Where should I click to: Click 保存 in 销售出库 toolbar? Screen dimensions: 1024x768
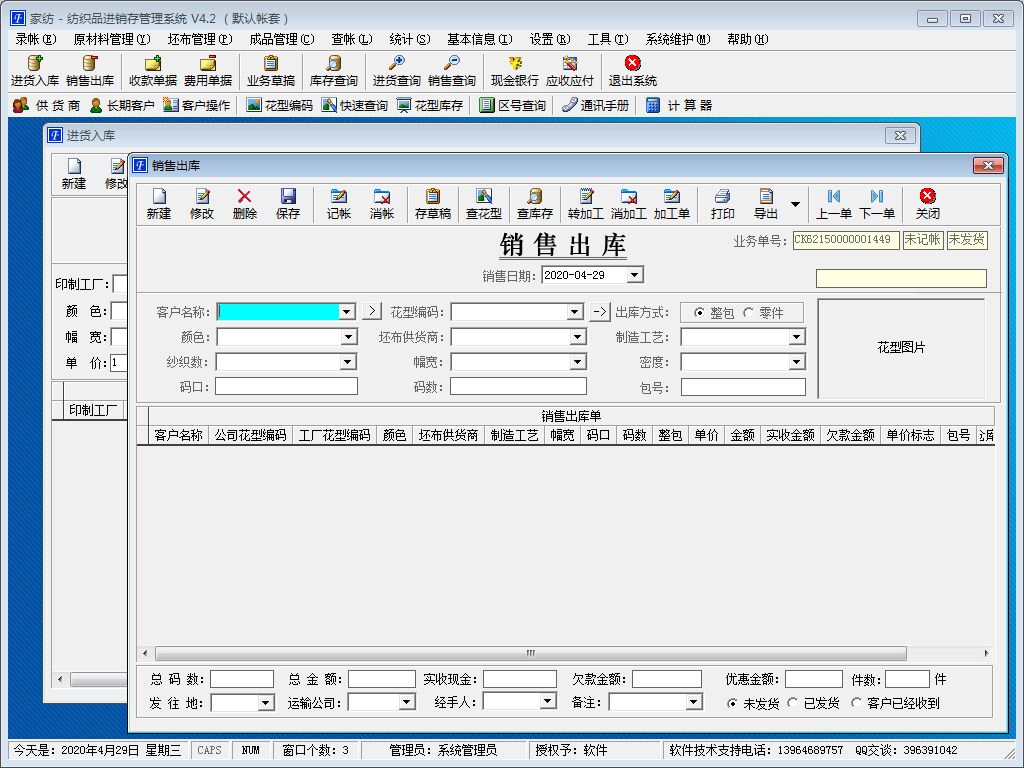click(288, 204)
